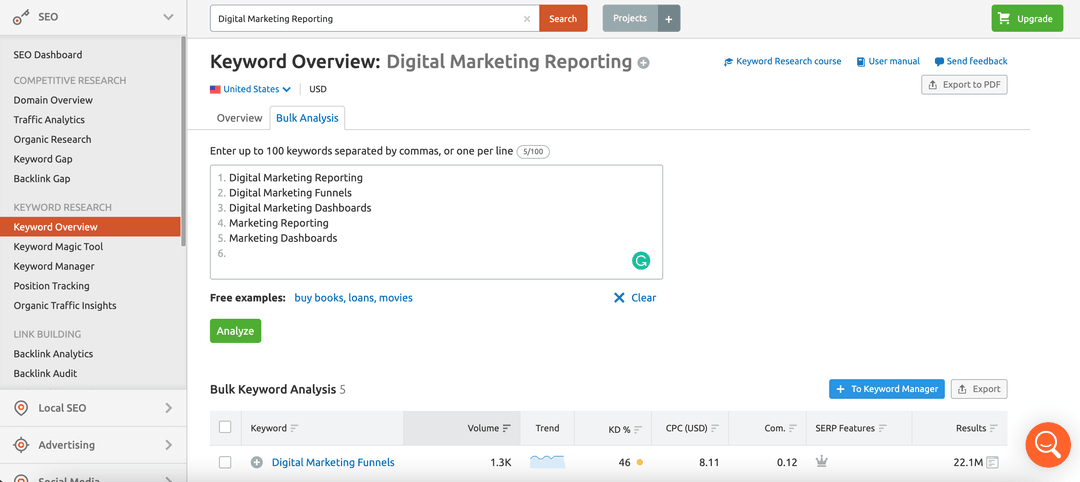1080x482 pixels.
Task: Click the Send feedback link
Action: click(x=971, y=61)
